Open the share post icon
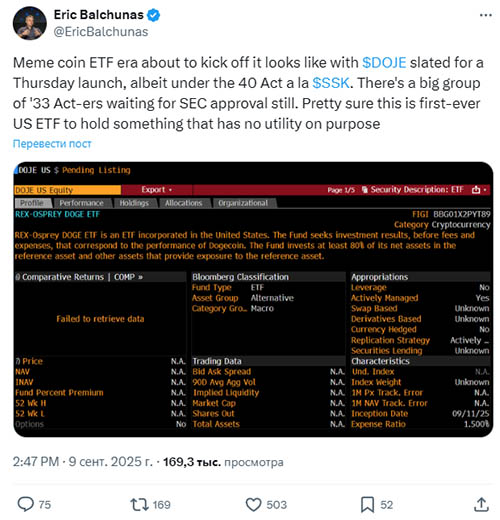The image size is (500, 520). pos(481,504)
